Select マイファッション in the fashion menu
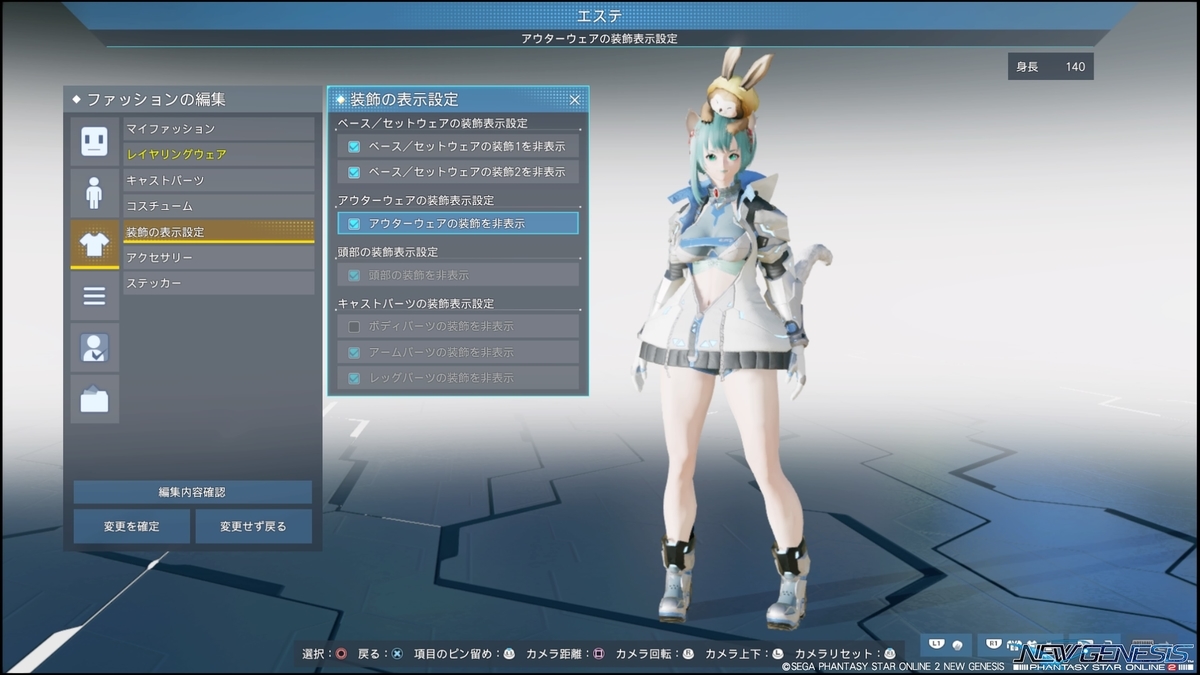 219,128
